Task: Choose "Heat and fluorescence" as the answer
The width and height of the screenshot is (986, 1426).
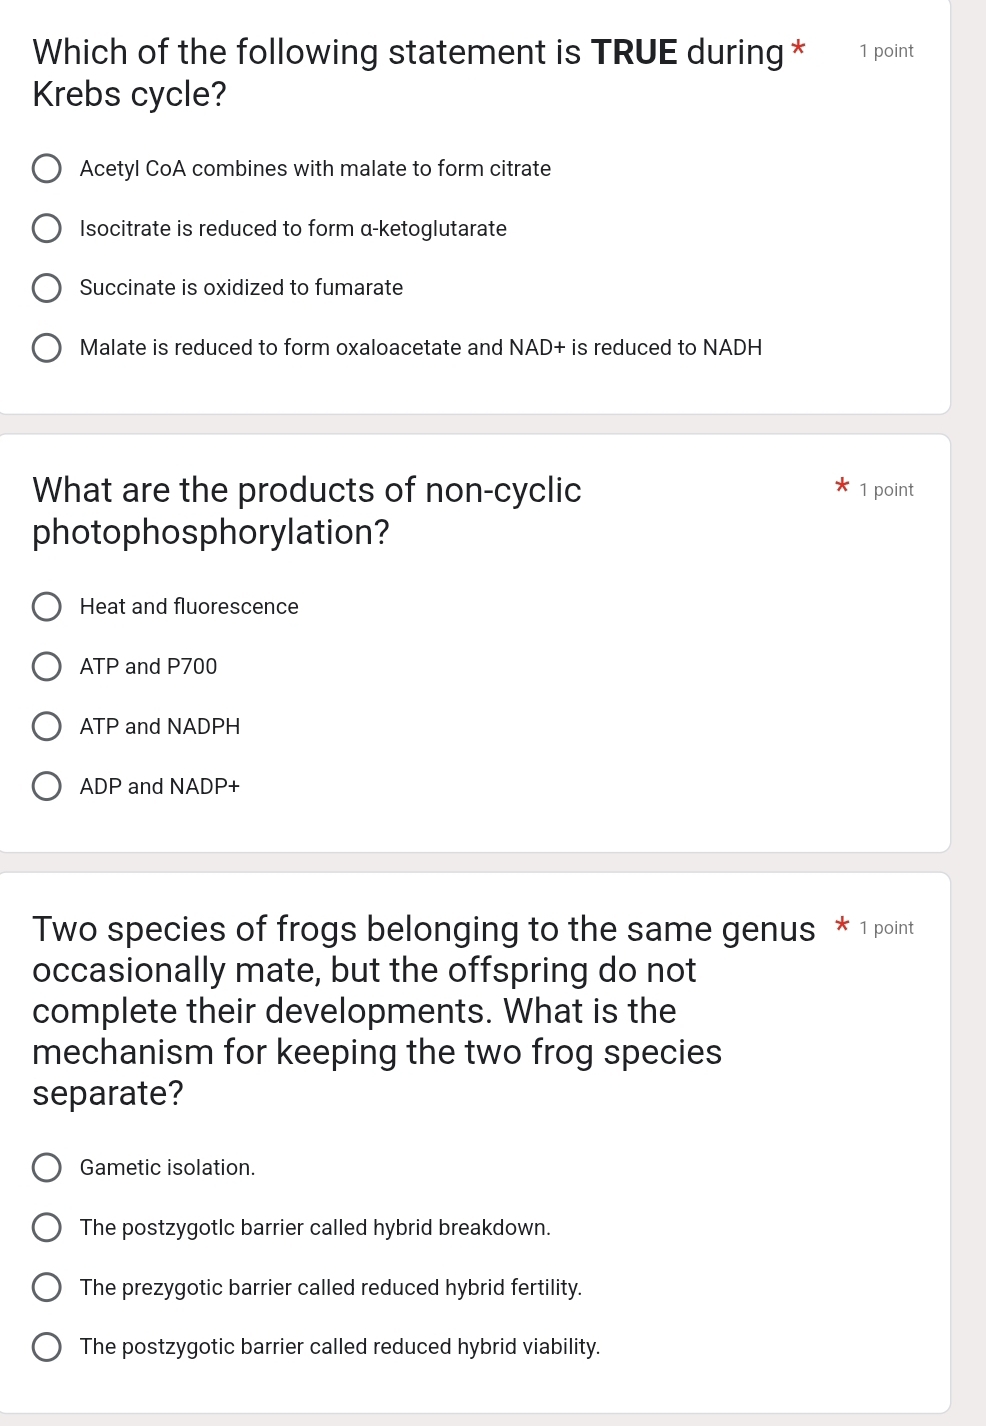Action: point(47,606)
